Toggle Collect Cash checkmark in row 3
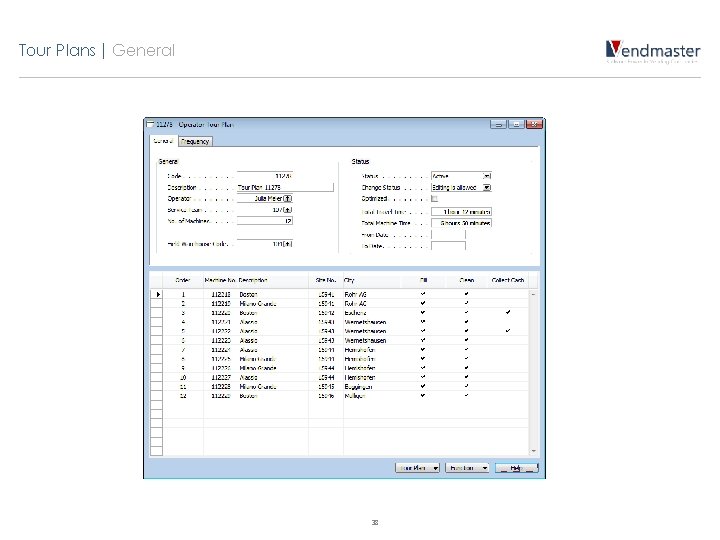Viewport: 720px width, 540px height. [x=508, y=312]
